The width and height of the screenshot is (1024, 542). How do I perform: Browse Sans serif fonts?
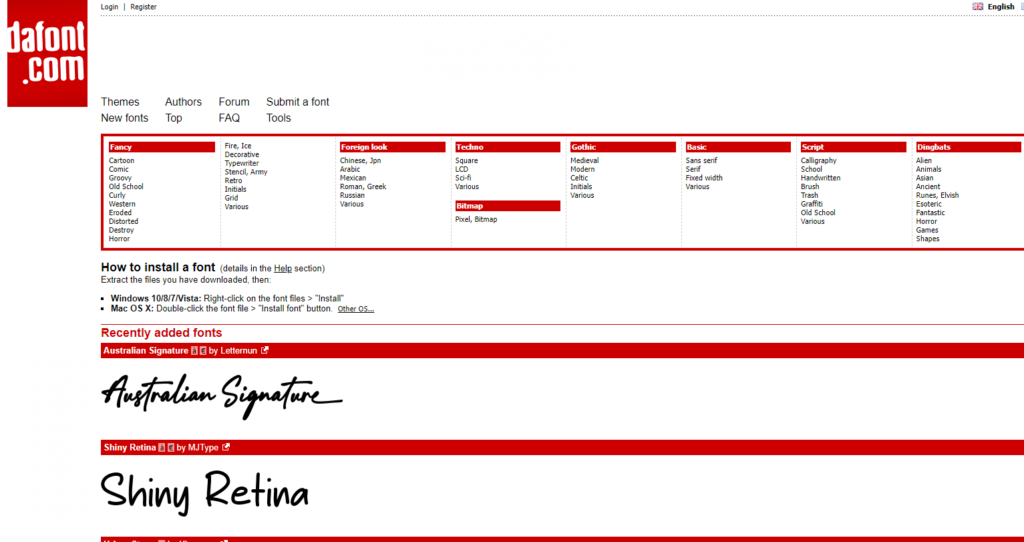tap(701, 161)
